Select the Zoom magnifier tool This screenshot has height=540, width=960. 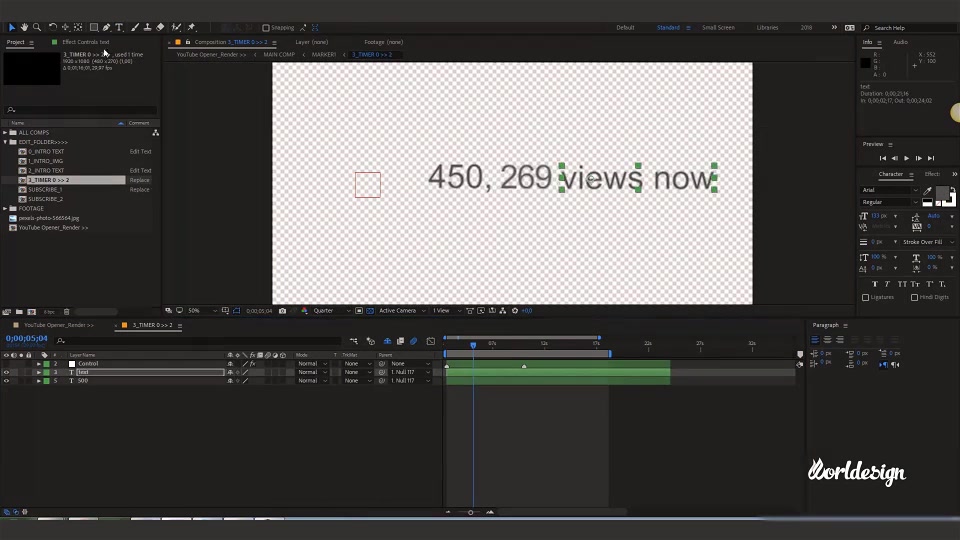(37, 28)
